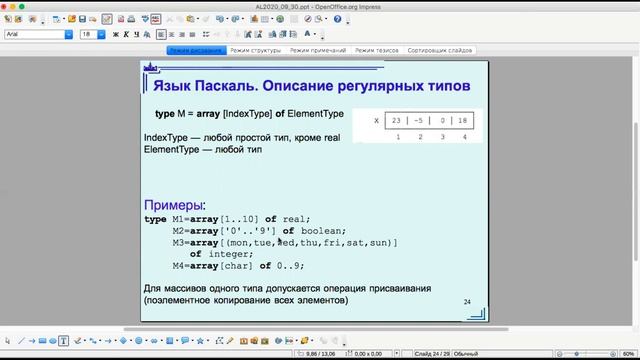This screenshot has width=640, height=360.
Task: Click the zoom out minus button
Action: 560,354
